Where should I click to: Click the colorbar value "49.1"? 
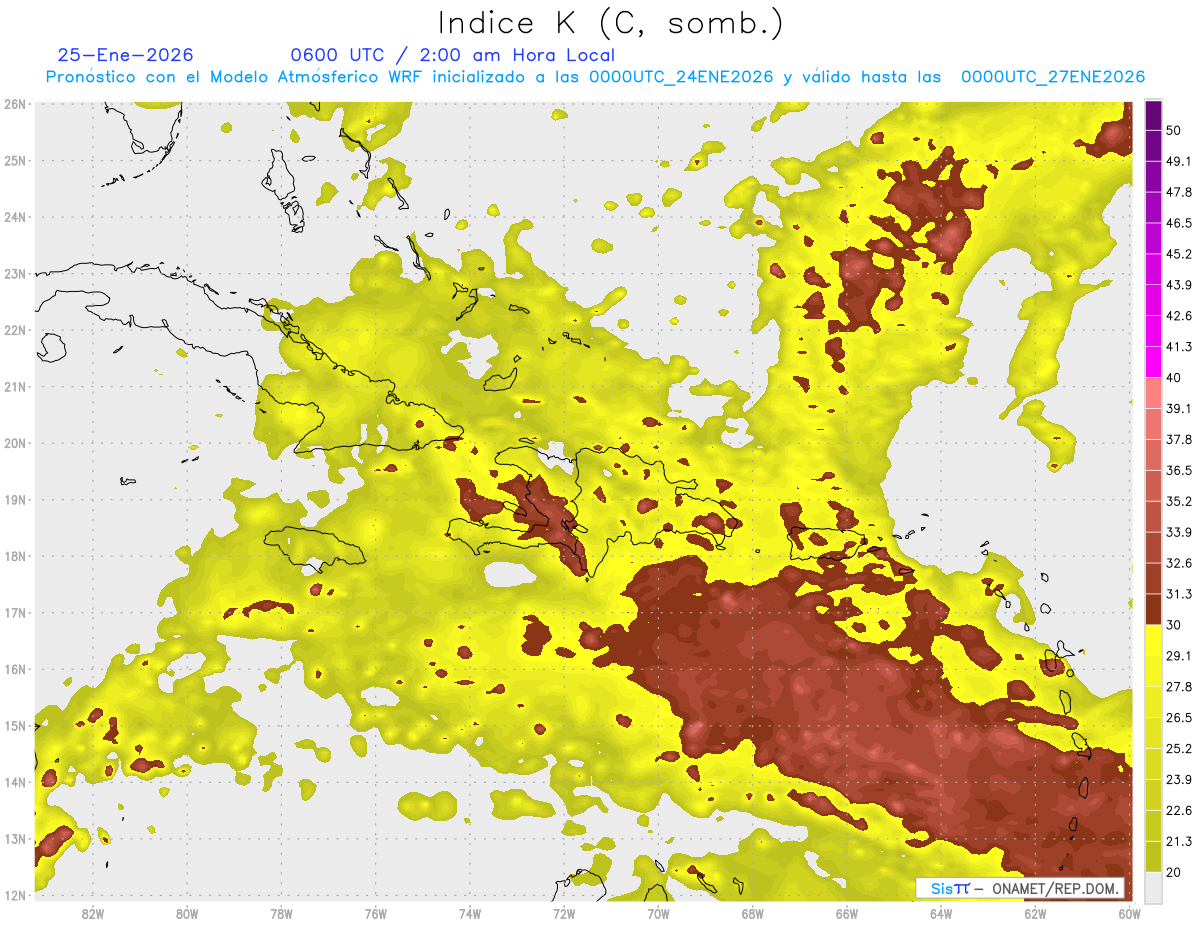coord(1179,161)
